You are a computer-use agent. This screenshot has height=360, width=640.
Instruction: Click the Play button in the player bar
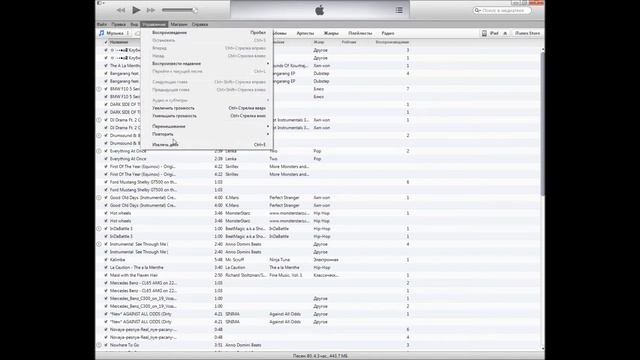(136, 10)
